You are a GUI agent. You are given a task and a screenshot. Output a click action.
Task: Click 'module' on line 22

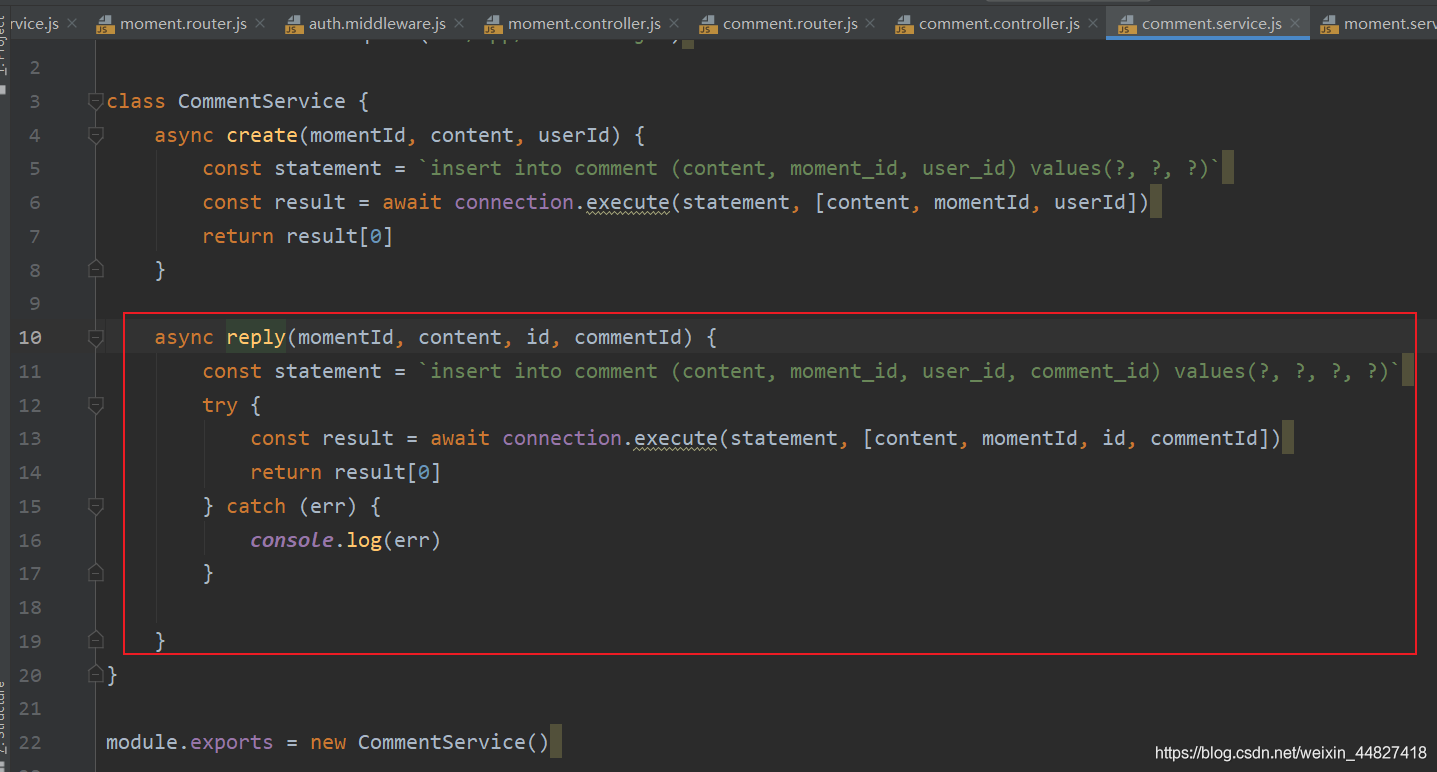(142, 742)
